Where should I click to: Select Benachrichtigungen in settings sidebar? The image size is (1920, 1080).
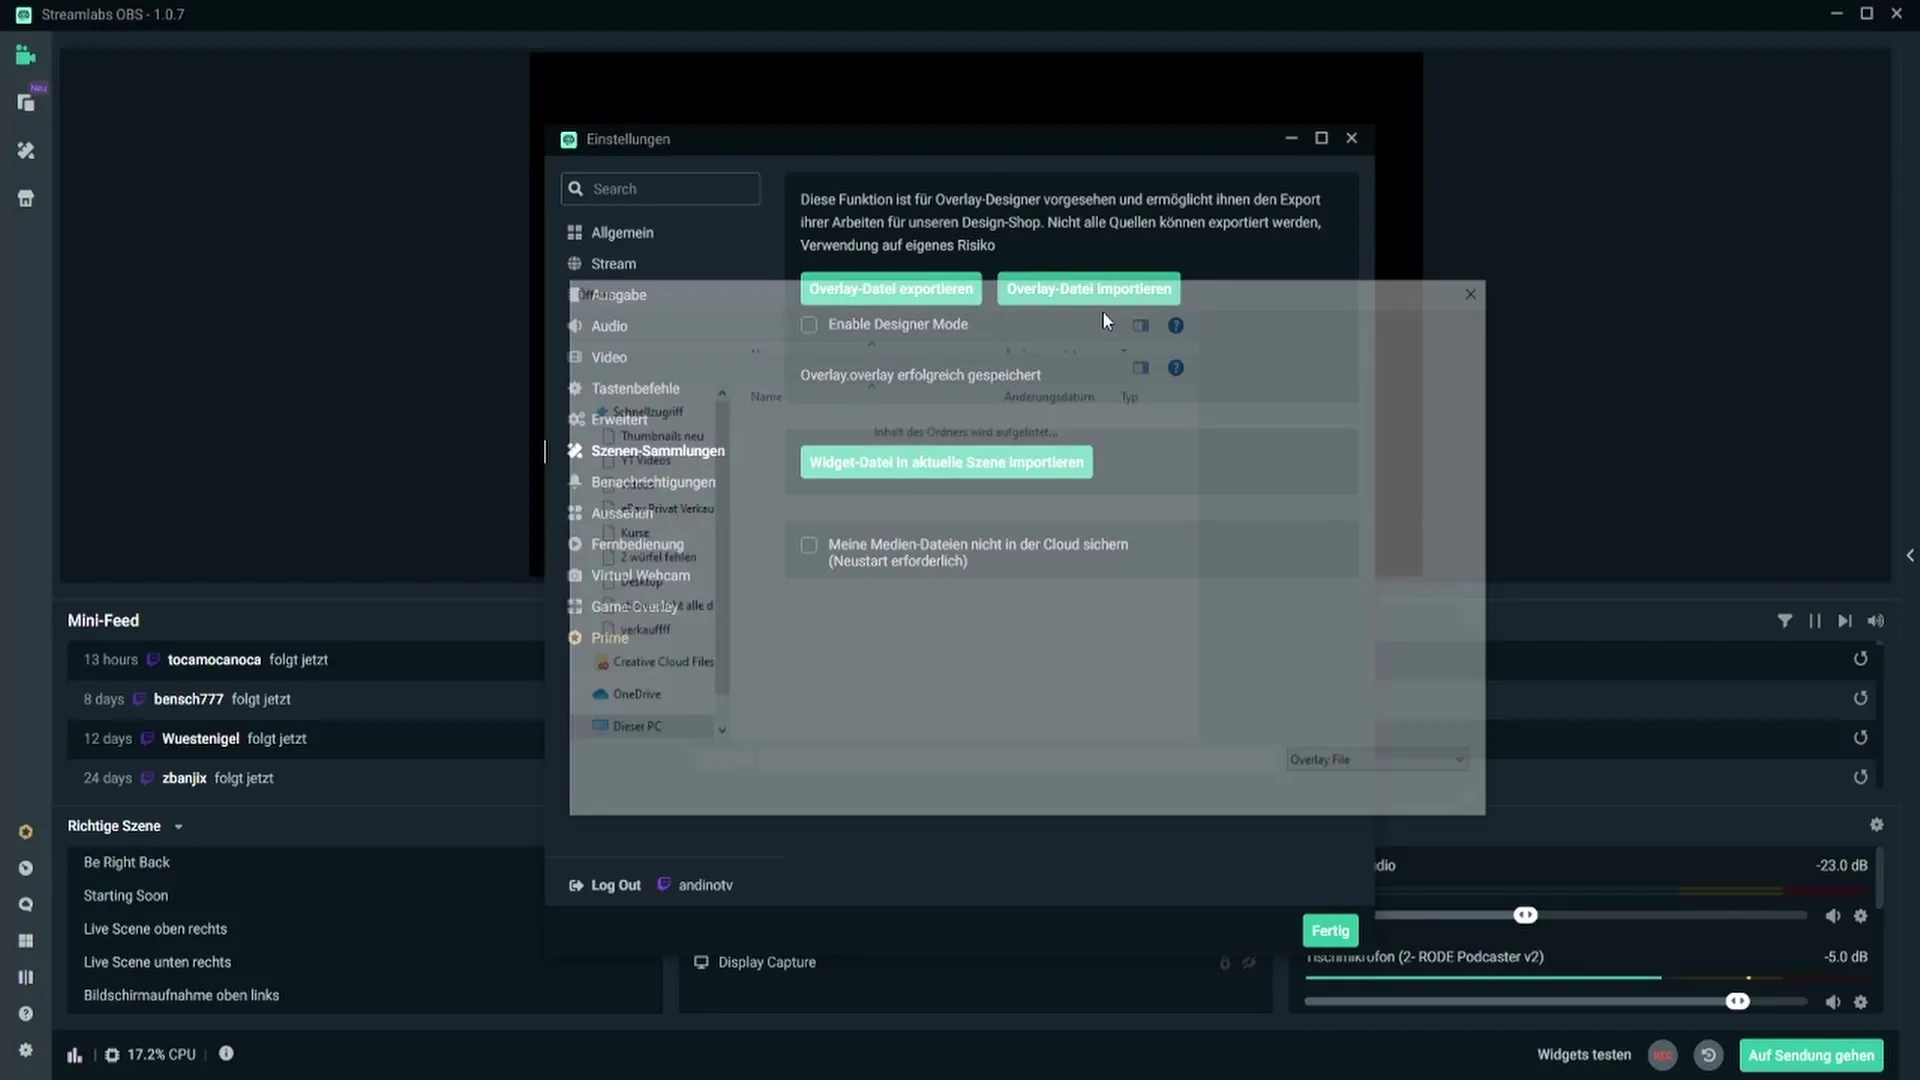click(653, 482)
